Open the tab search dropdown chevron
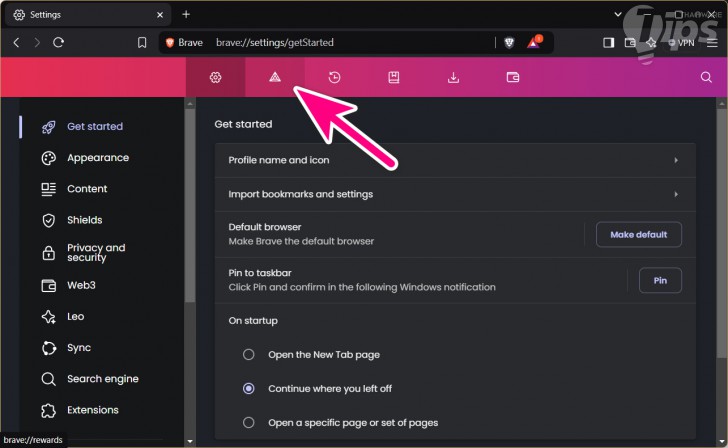 [x=618, y=14]
